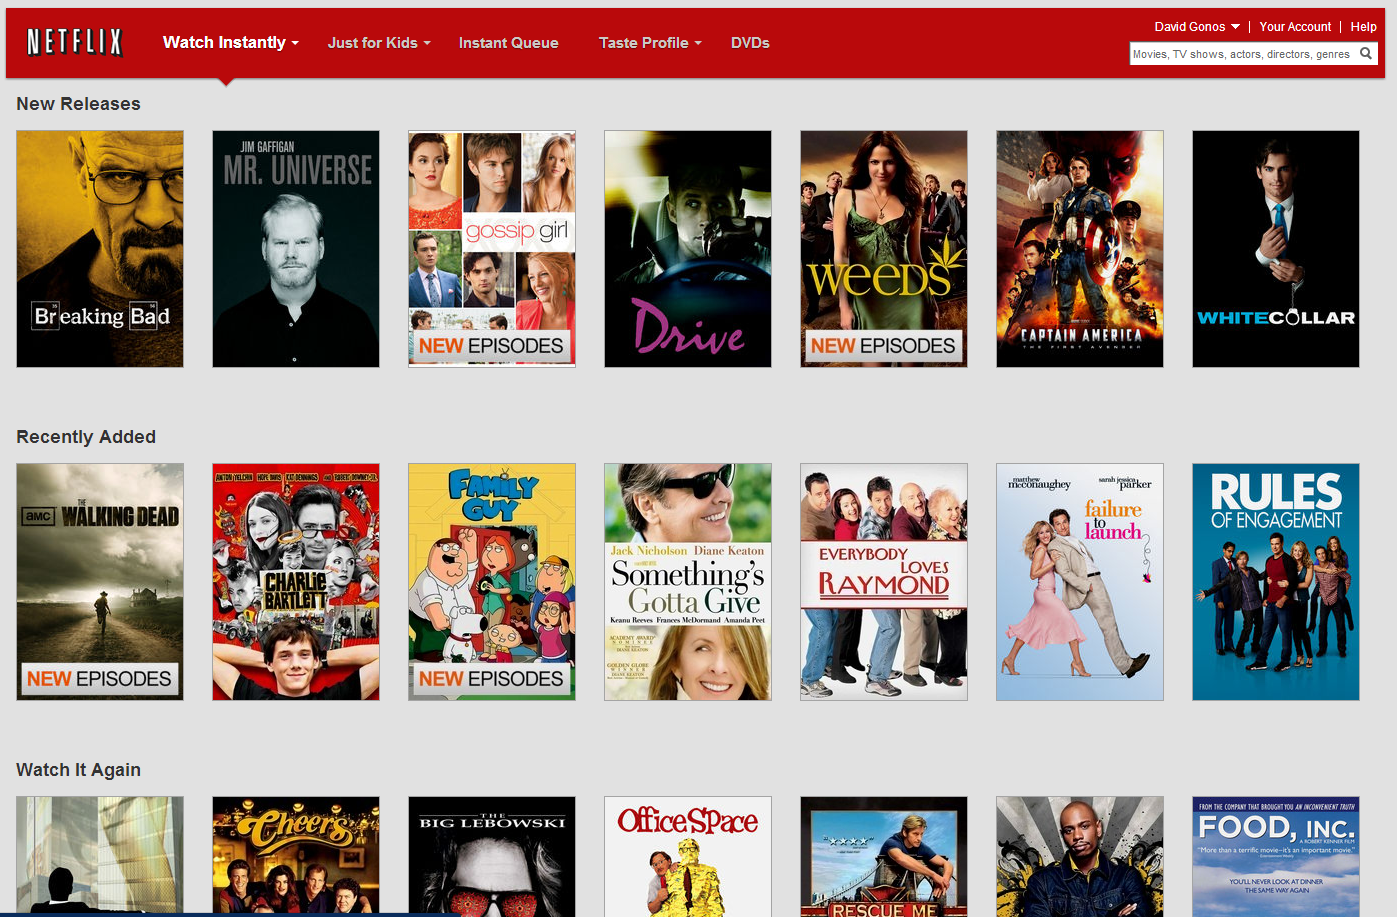Open the Watch Instantly dropdown menu
This screenshot has width=1397, height=917.
tap(230, 42)
